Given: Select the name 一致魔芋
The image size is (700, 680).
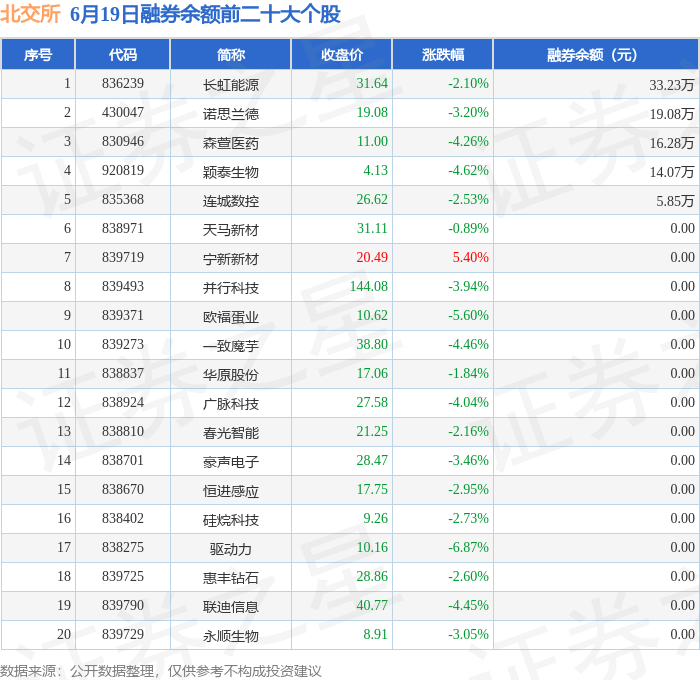Looking at the screenshot, I should tap(231, 346).
